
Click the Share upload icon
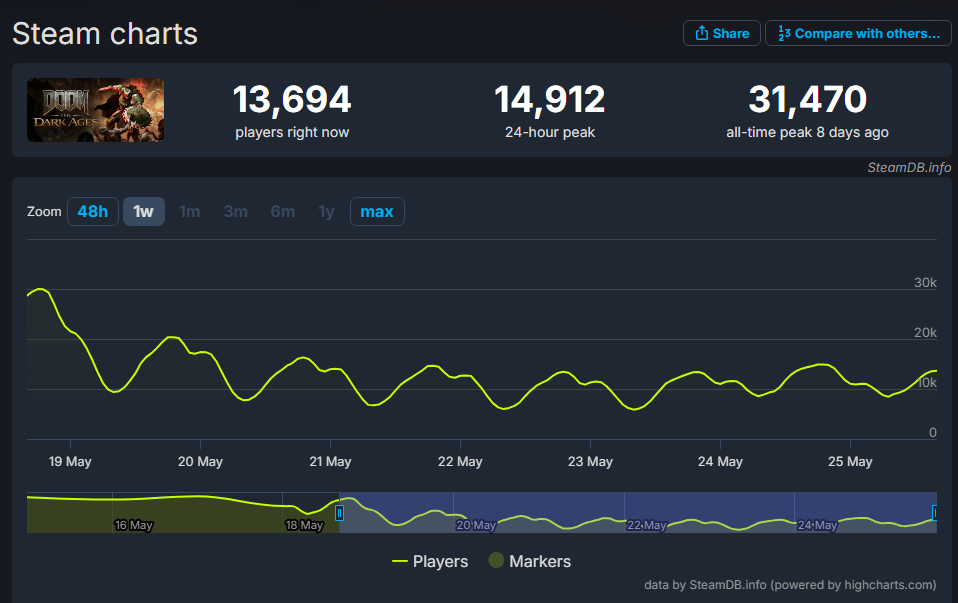point(701,33)
